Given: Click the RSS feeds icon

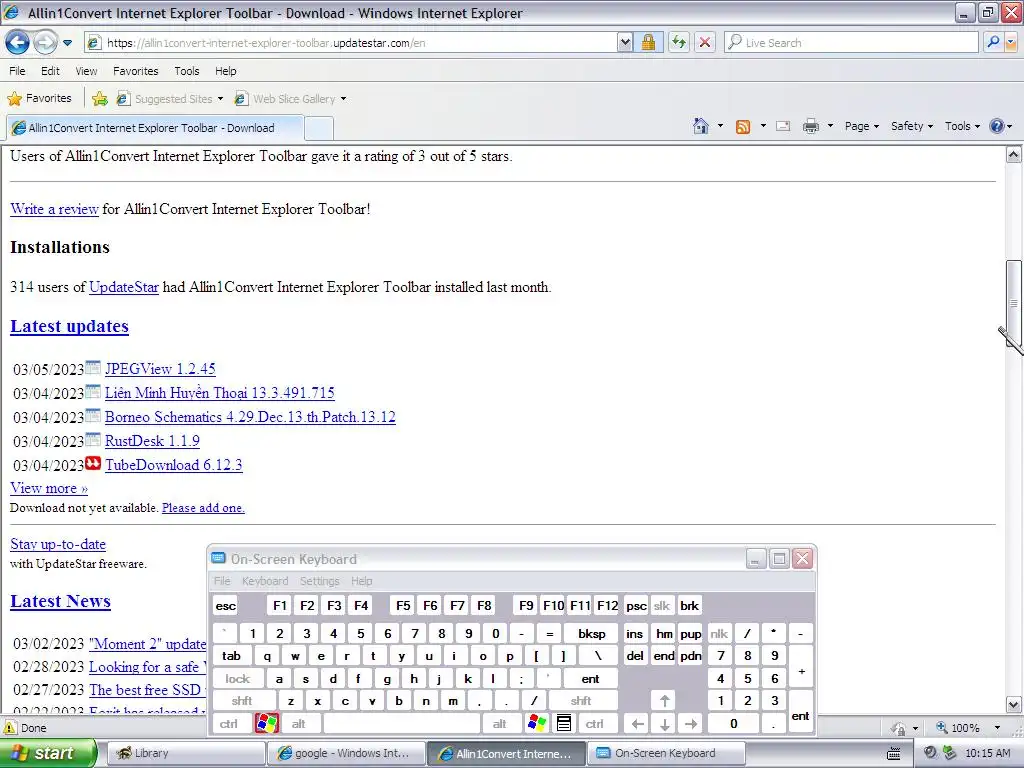Looking at the screenshot, I should [x=743, y=126].
